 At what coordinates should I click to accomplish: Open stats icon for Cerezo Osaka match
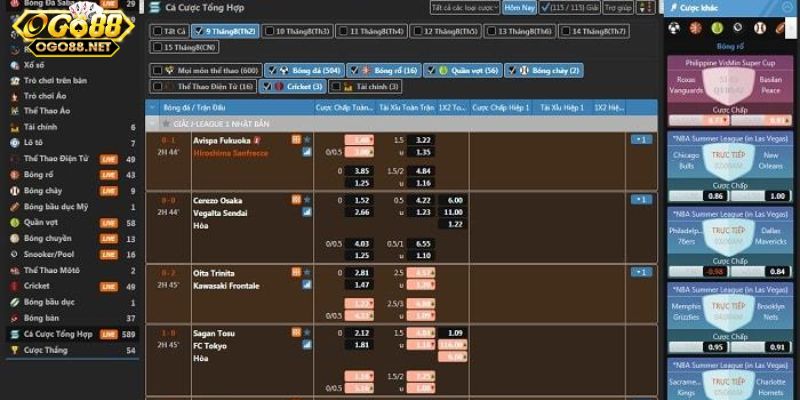click(296, 199)
